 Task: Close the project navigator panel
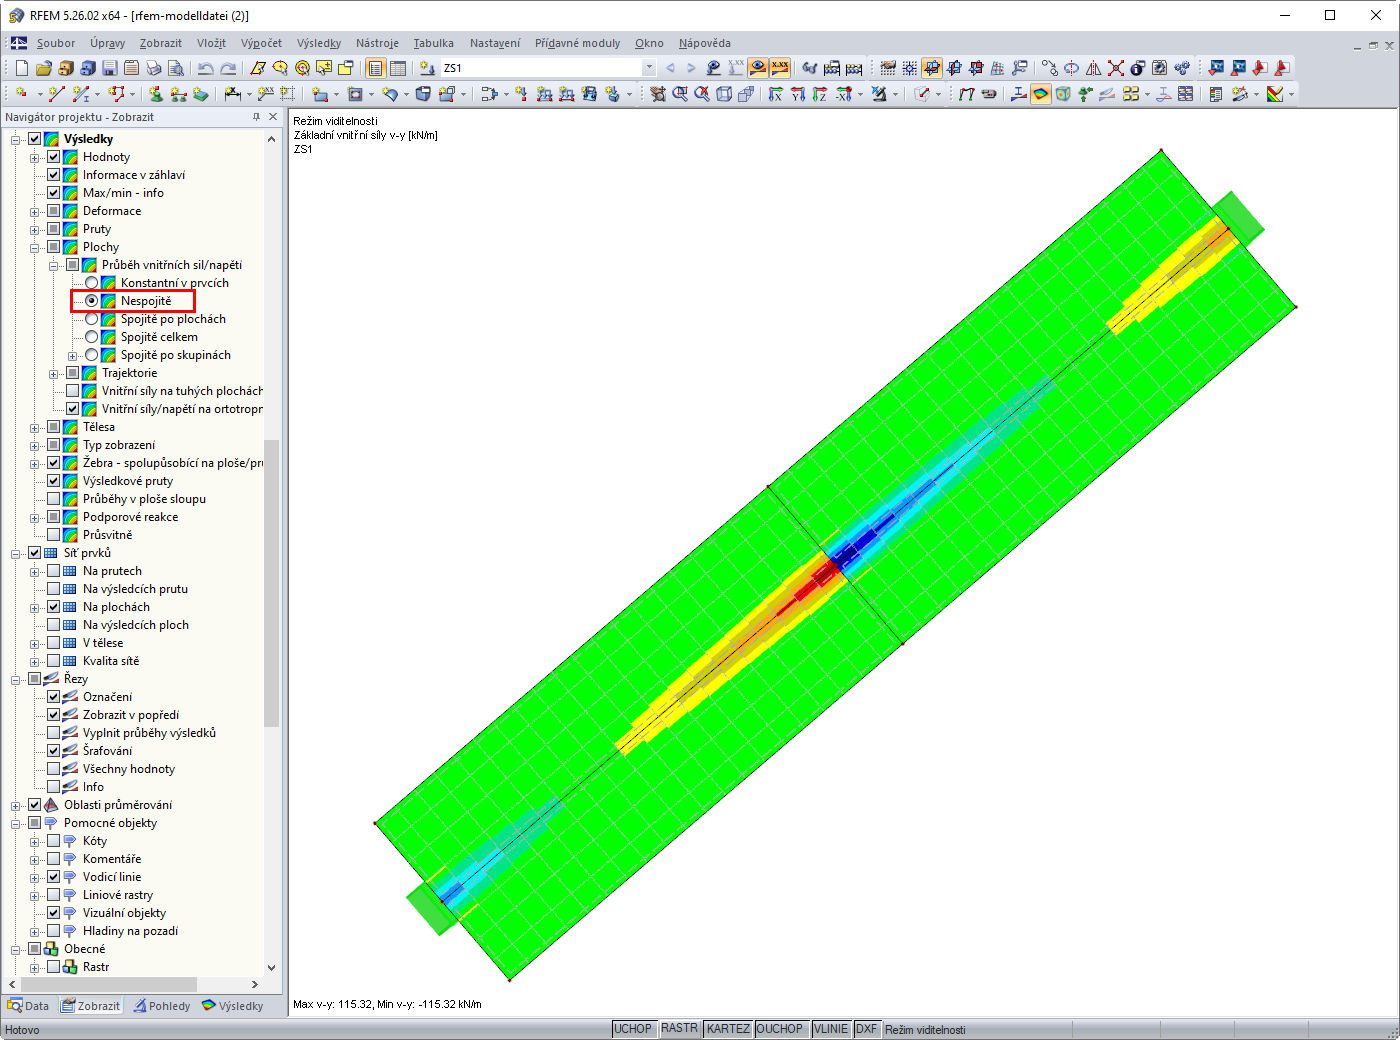coord(273,117)
